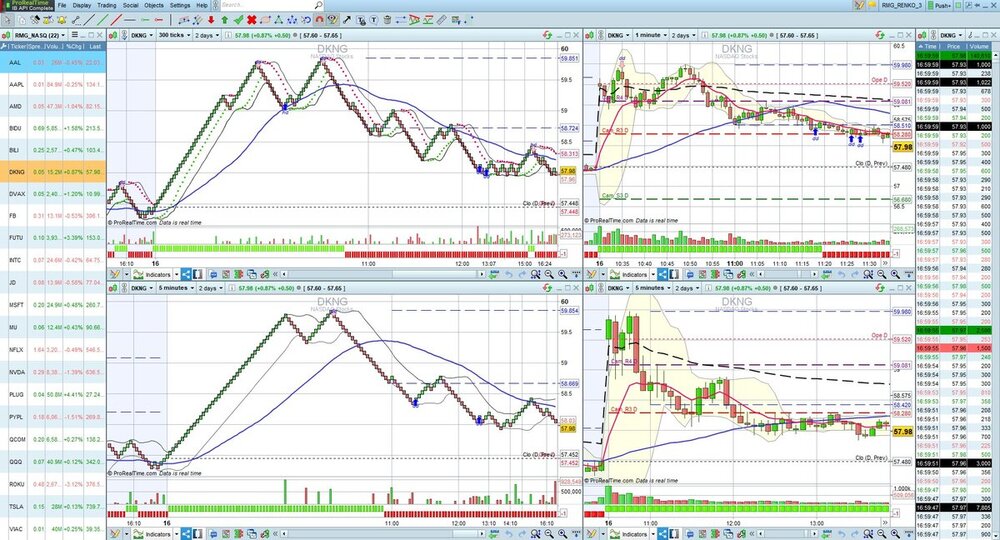Toggle the magnet snap tool icon
1000x540 pixels.
click(319, 20)
